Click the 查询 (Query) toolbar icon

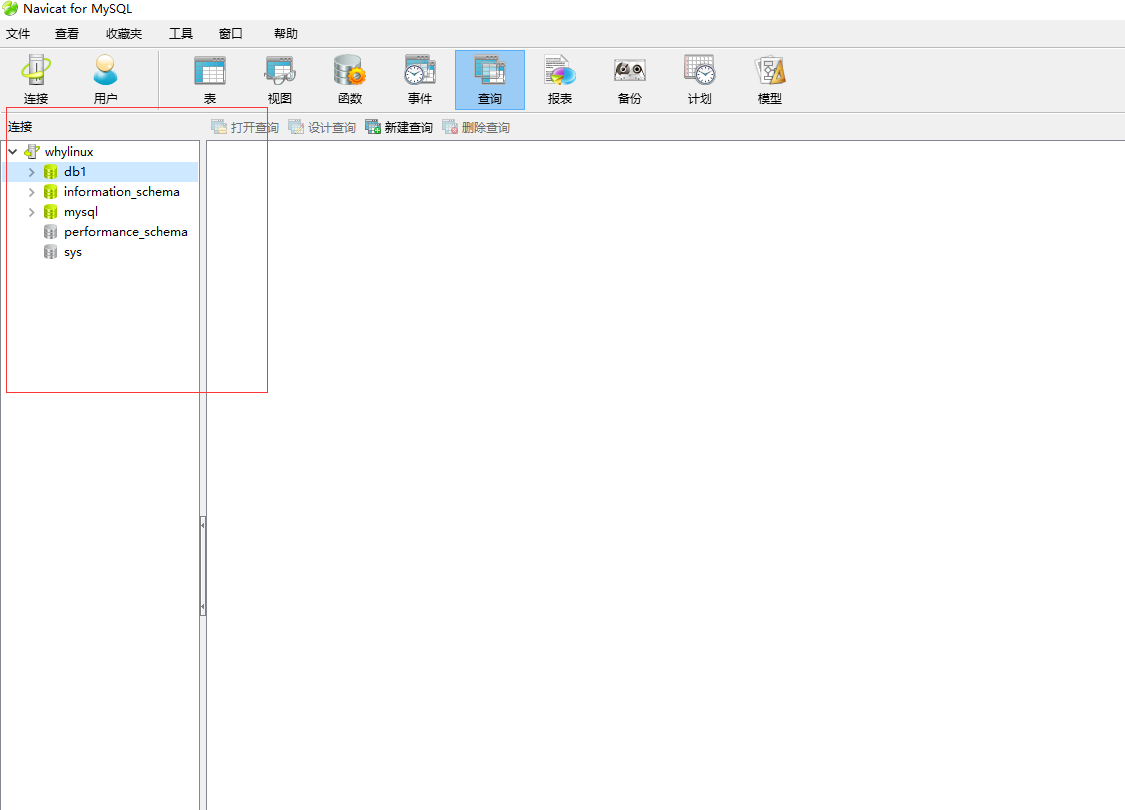(x=490, y=80)
